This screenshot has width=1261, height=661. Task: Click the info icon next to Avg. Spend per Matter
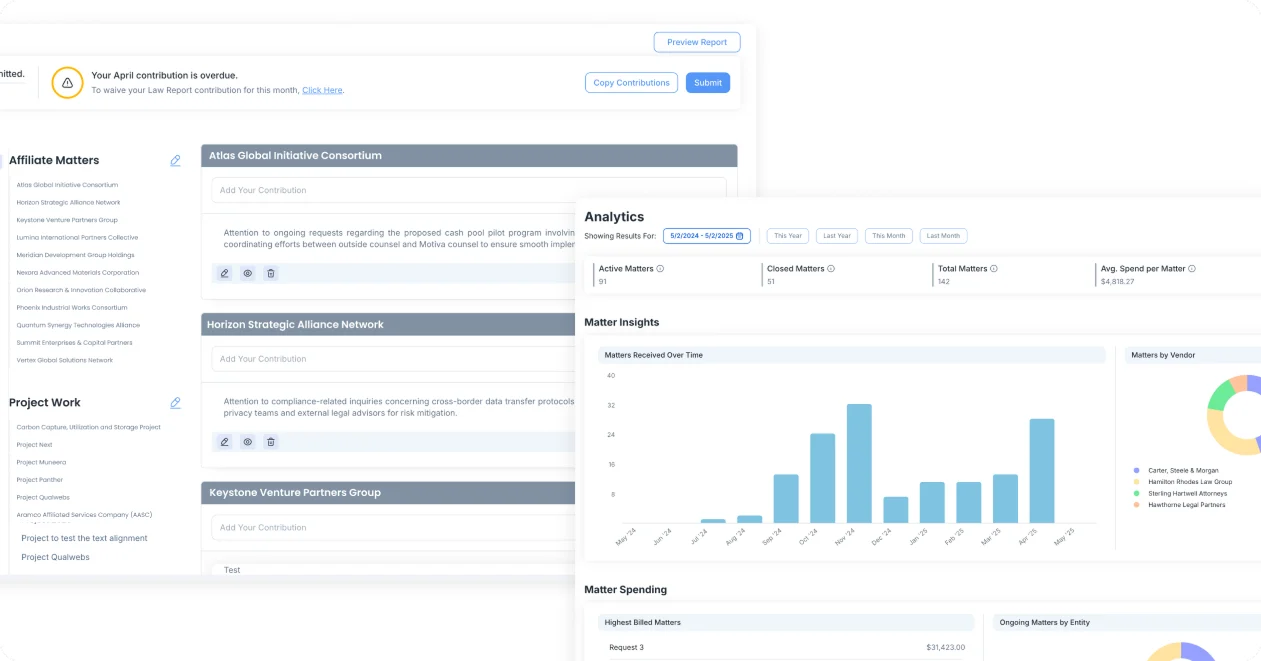[1192, 269]
